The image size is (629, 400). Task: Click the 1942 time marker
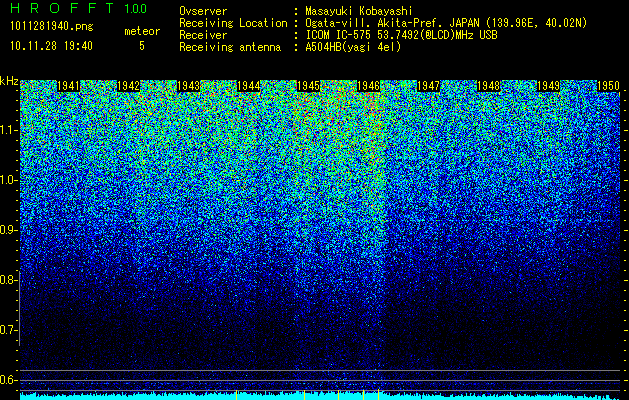point(128,86)
